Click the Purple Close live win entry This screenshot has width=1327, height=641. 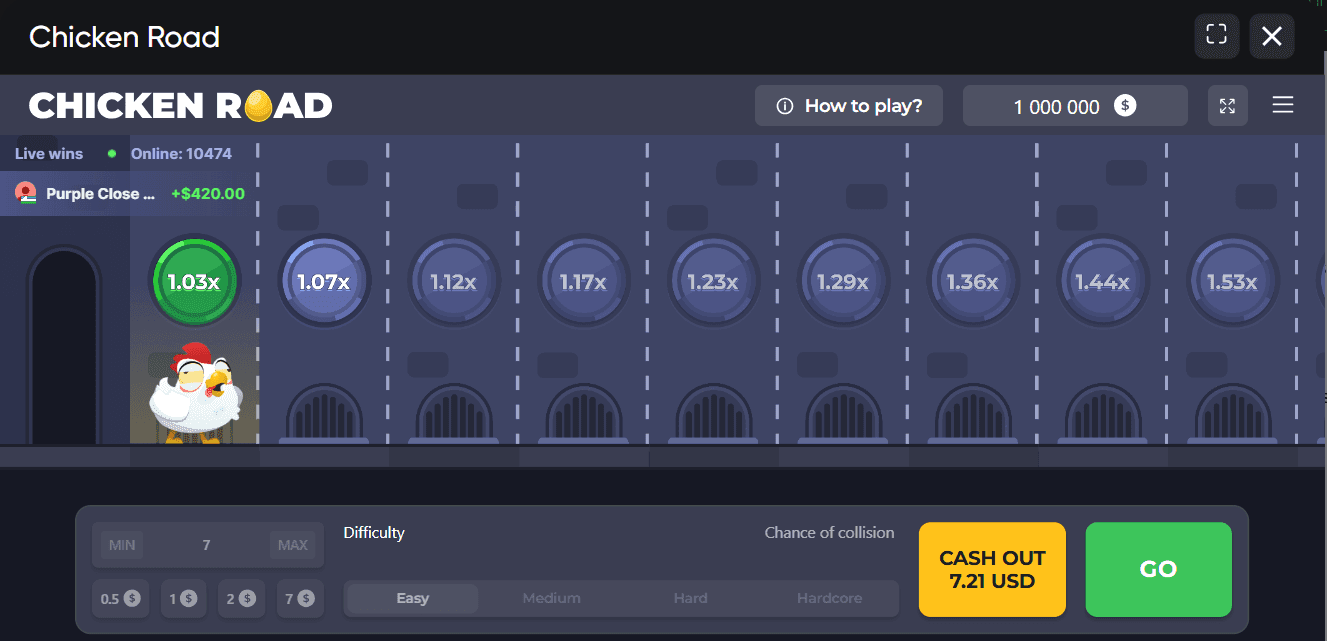(130, 194)
